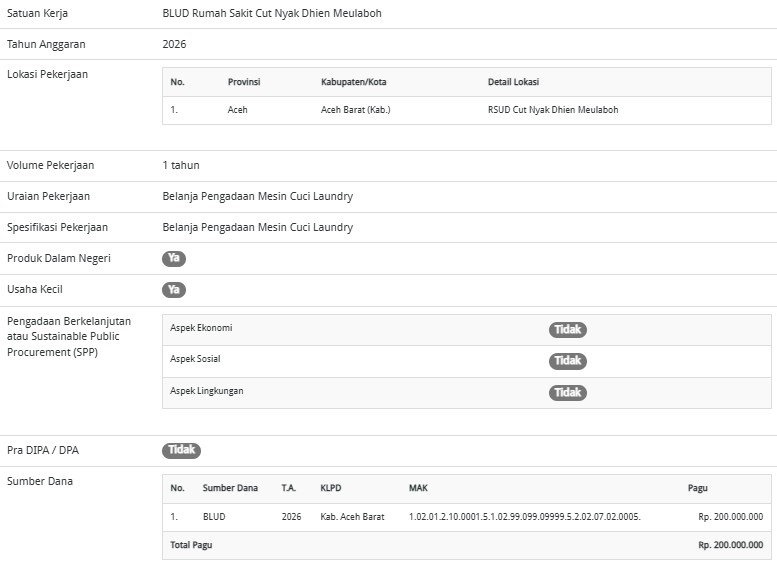Click the Provinsi column header

coord(244,82)
